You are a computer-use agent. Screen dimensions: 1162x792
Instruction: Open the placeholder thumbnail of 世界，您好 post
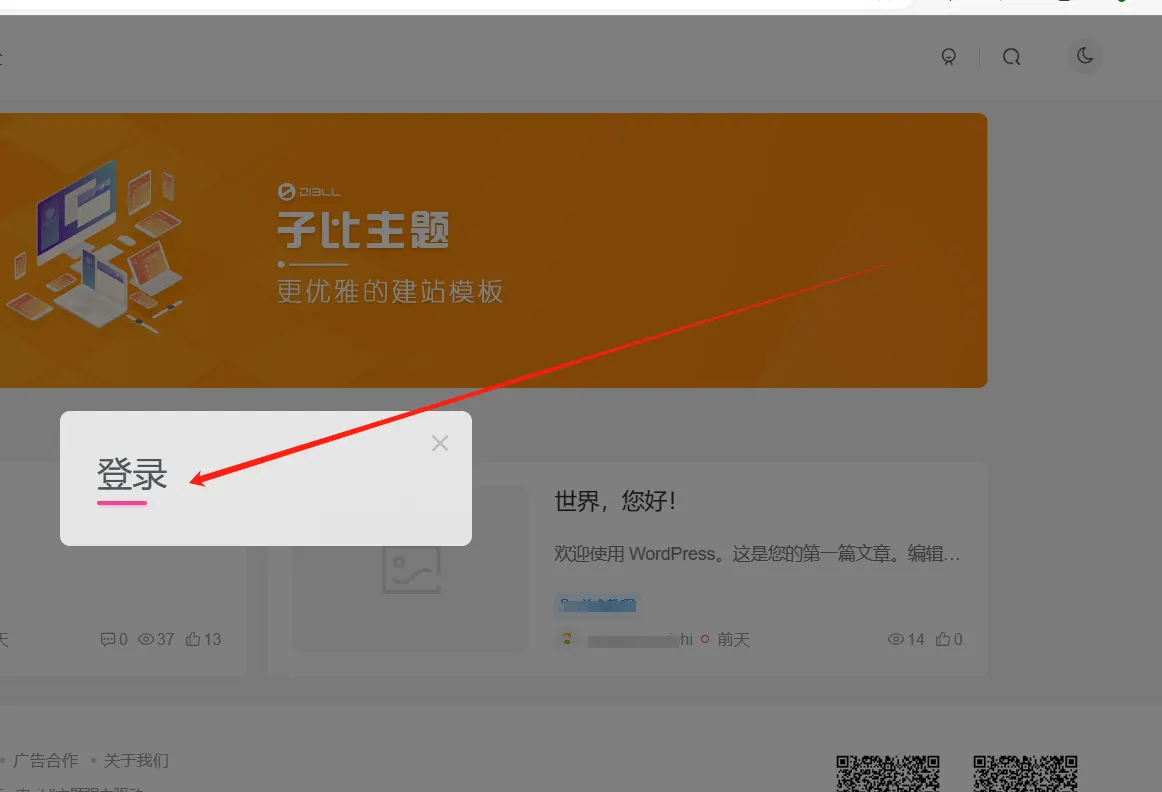411,569
